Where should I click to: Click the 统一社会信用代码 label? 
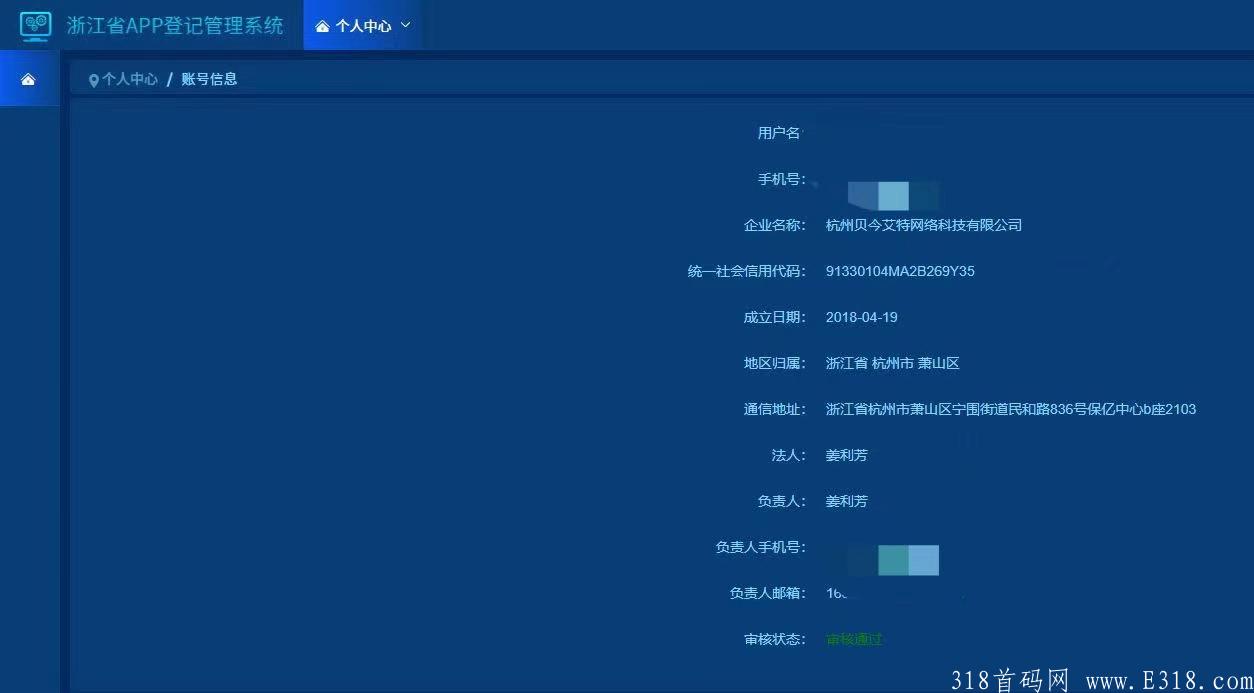pyautogui.click(x=747, y=271)
